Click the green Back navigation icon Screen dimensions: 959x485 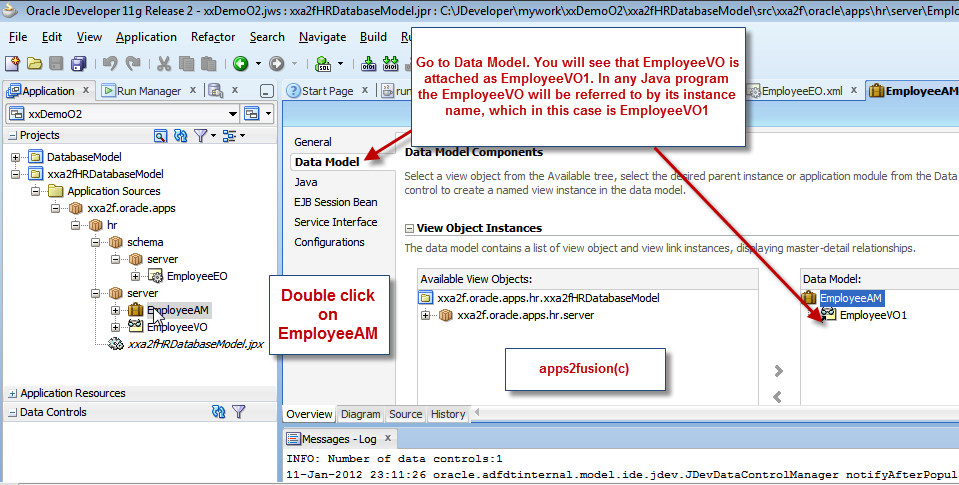coord(240,63)
